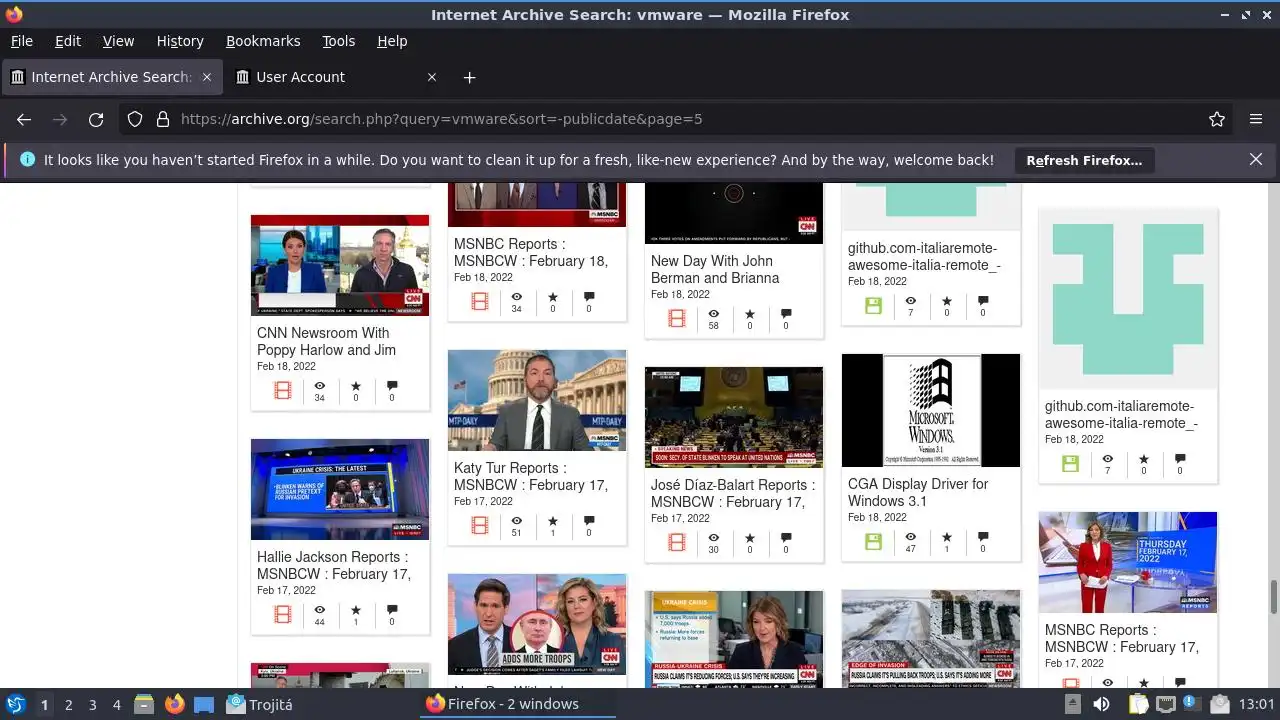Open the File menu
The width and height of the screenshot is (1280, 720).
point(22,41)
